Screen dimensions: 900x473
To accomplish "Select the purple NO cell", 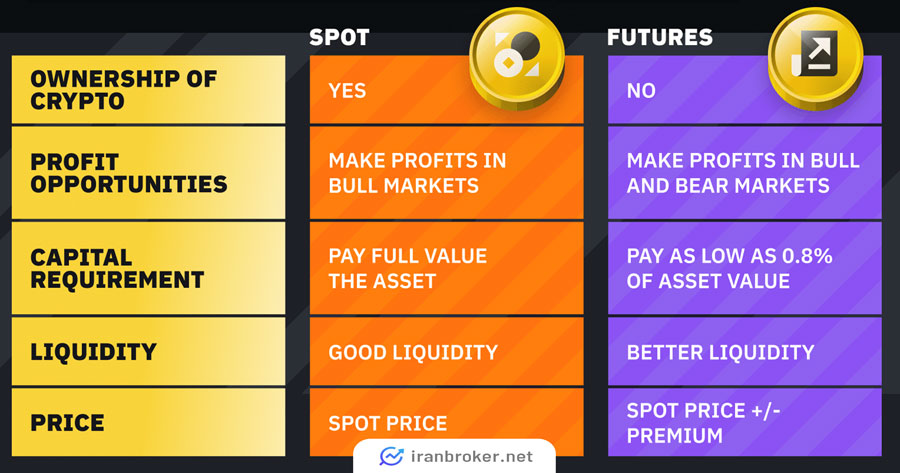I will click(x=744, y=90).
